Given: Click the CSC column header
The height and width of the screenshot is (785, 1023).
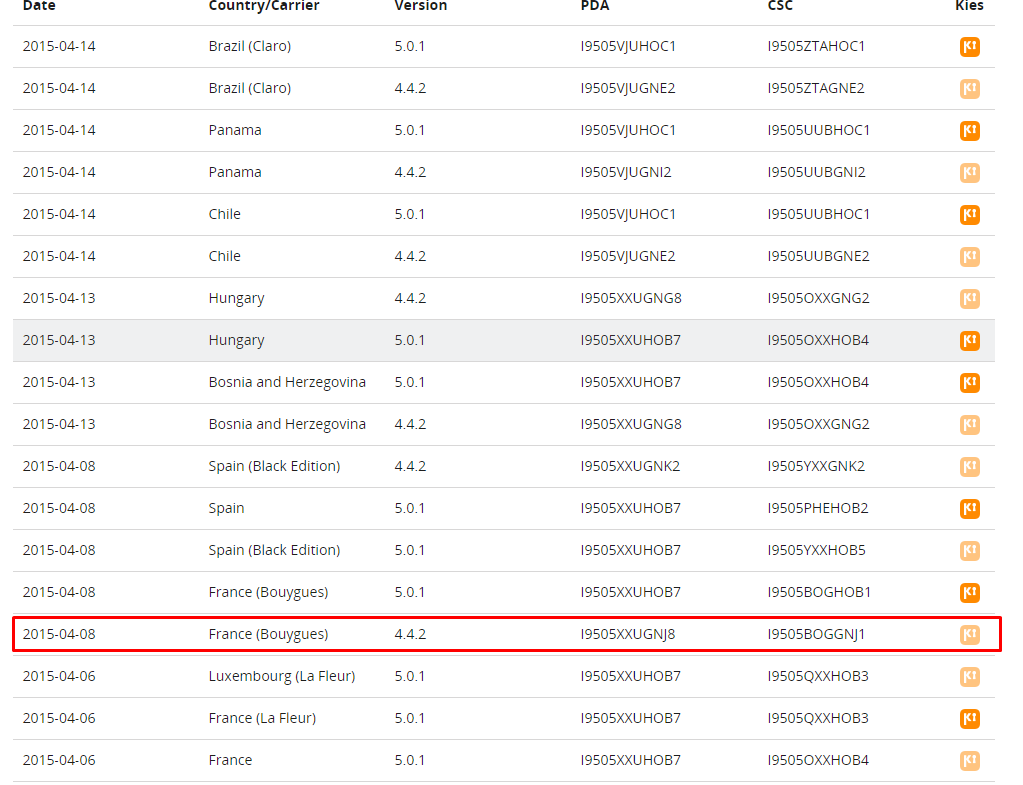Looking at the screenshot, I should pos(780,5).
